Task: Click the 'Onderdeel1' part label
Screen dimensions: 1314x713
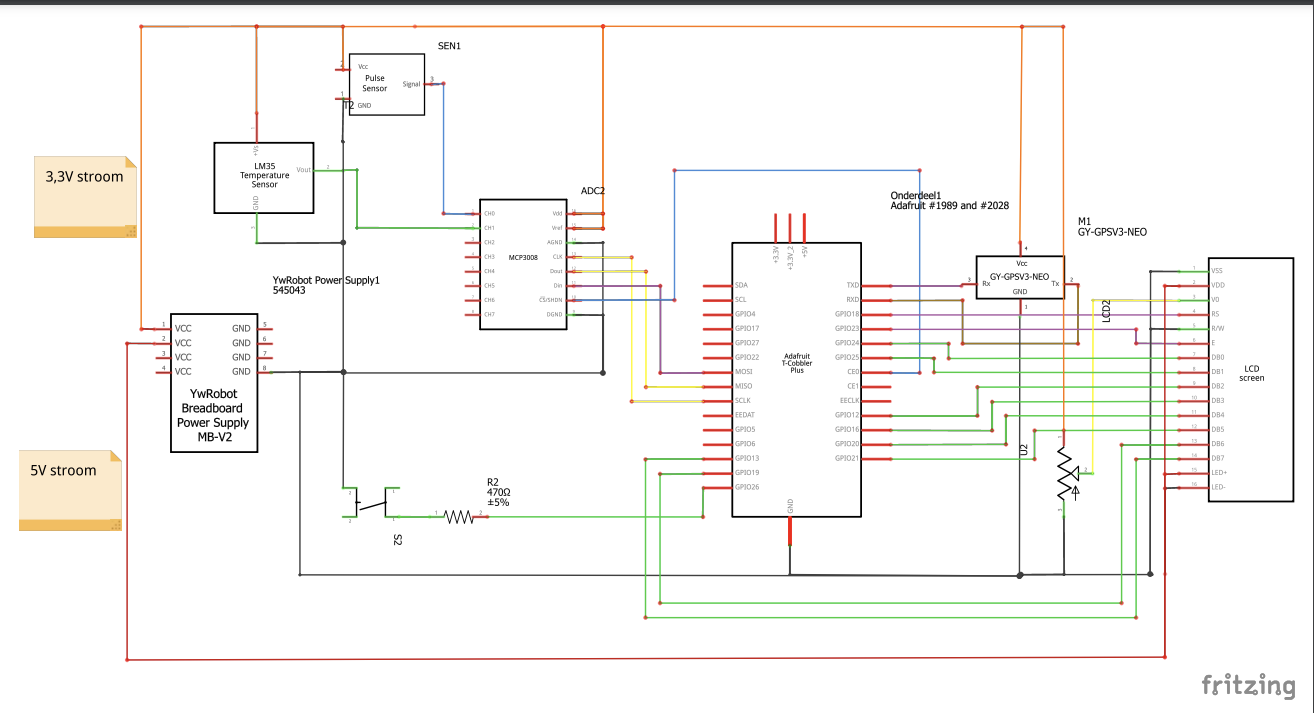Action: [x=916, y=195]
